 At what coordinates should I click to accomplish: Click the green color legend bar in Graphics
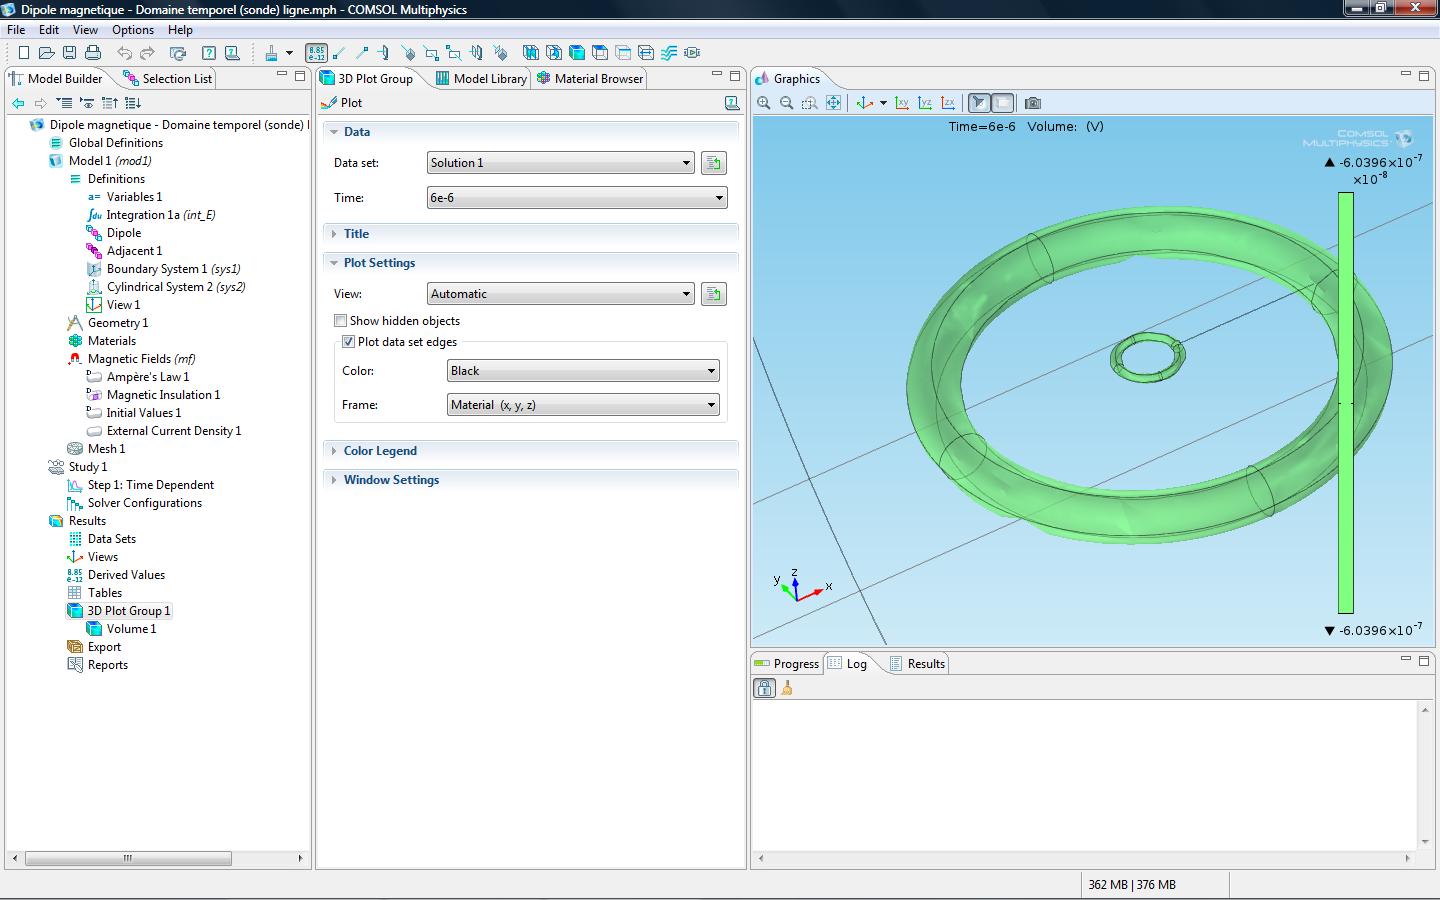pos(1346,402)
